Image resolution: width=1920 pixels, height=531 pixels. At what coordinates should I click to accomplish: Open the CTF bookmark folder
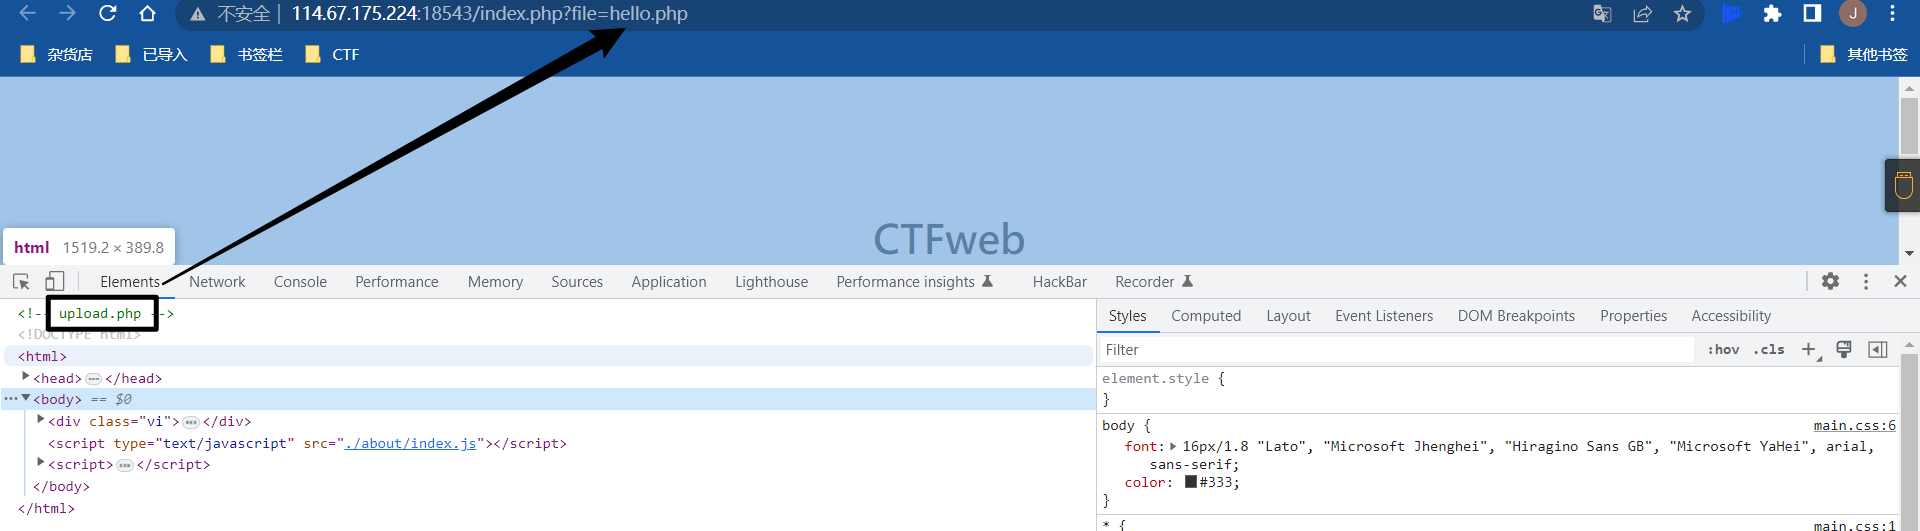pyautogui.click(x=333, y=54)
